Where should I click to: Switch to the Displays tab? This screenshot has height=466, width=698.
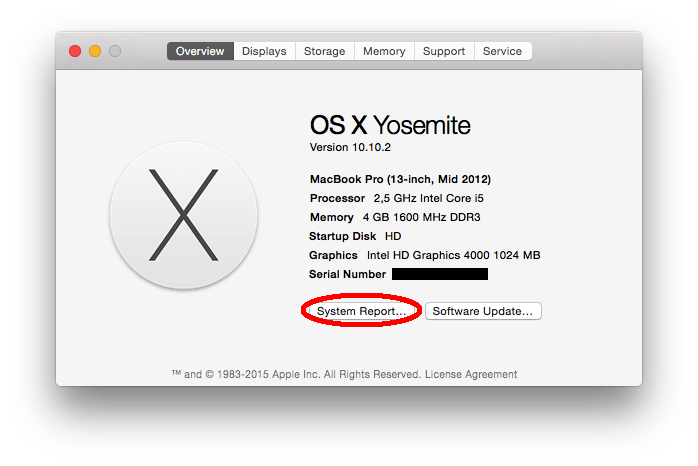pos(264,51)
